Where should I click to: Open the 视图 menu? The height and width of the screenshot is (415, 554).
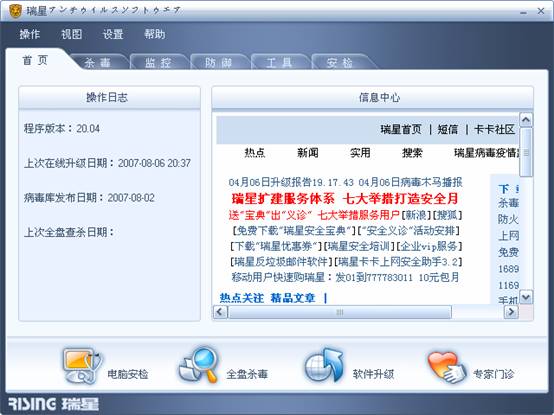[x=71, y=34]
